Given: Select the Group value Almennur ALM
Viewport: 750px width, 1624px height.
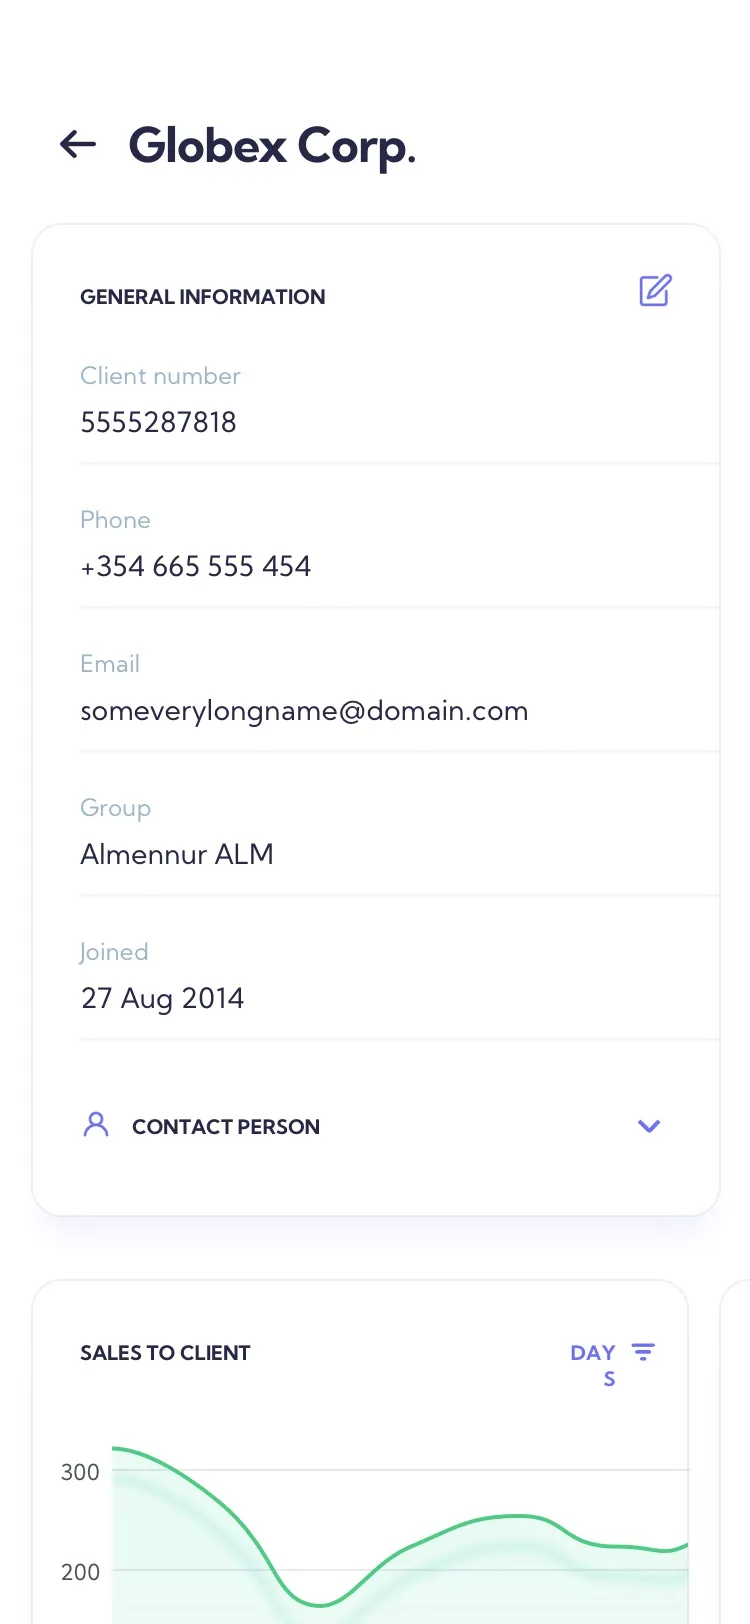Looking at the screenshot, I should click(x=177, y=854).
